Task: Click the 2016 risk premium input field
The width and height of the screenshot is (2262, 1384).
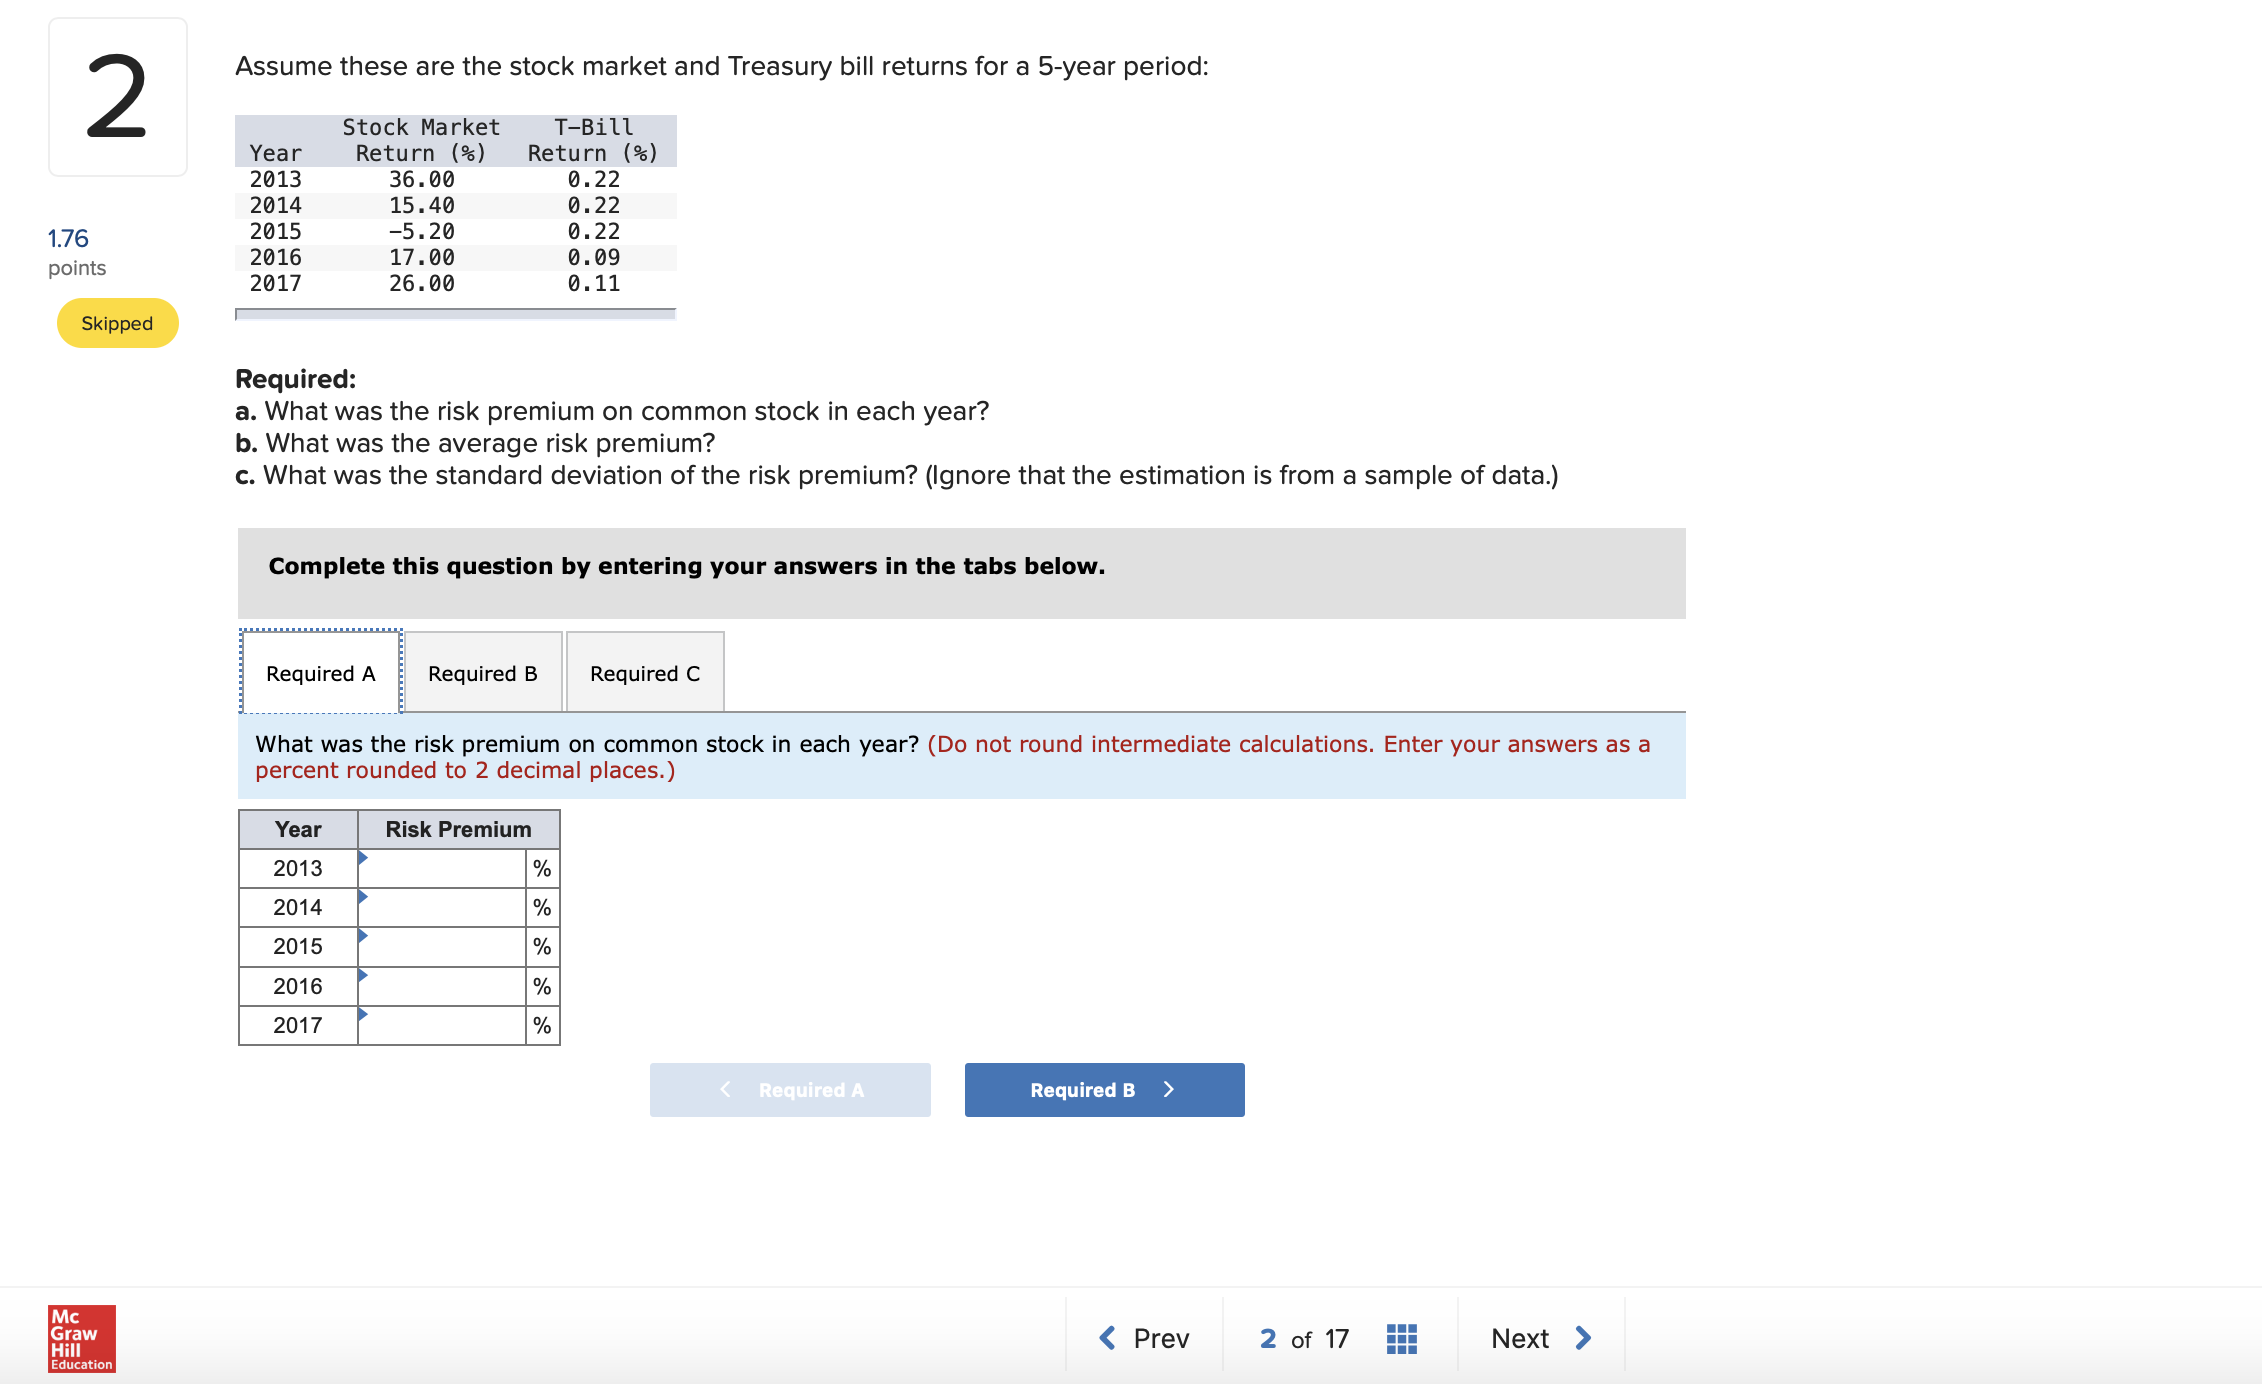Action: click(442, 986)
